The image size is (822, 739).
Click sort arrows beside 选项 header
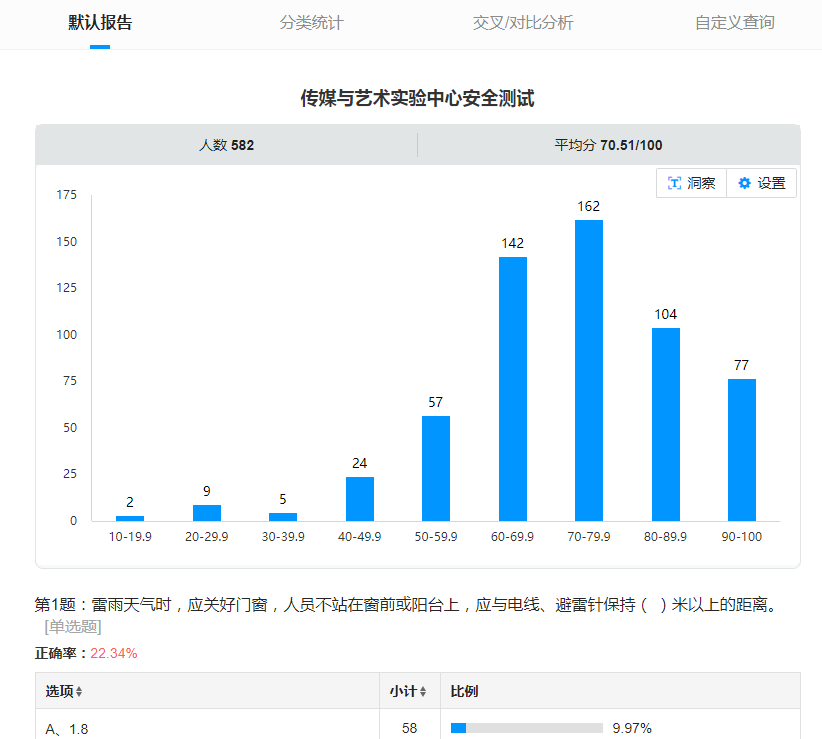[x=79, y=692]
